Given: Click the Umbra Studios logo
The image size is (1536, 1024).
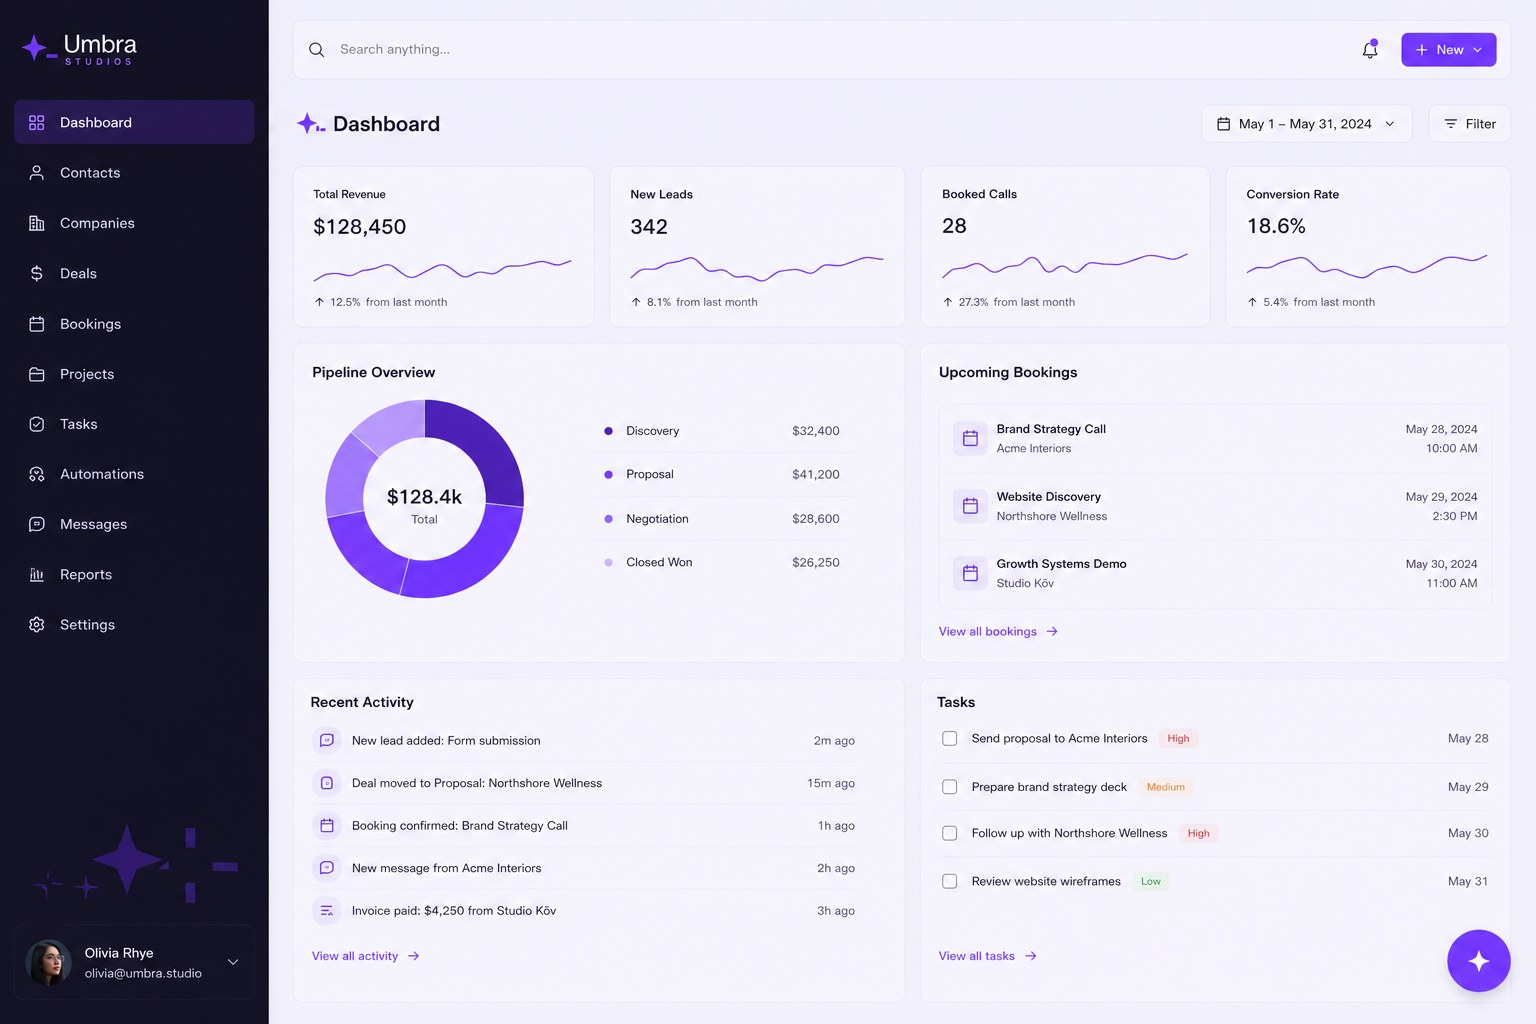Looking at the screenshot, I should [80, 48].
